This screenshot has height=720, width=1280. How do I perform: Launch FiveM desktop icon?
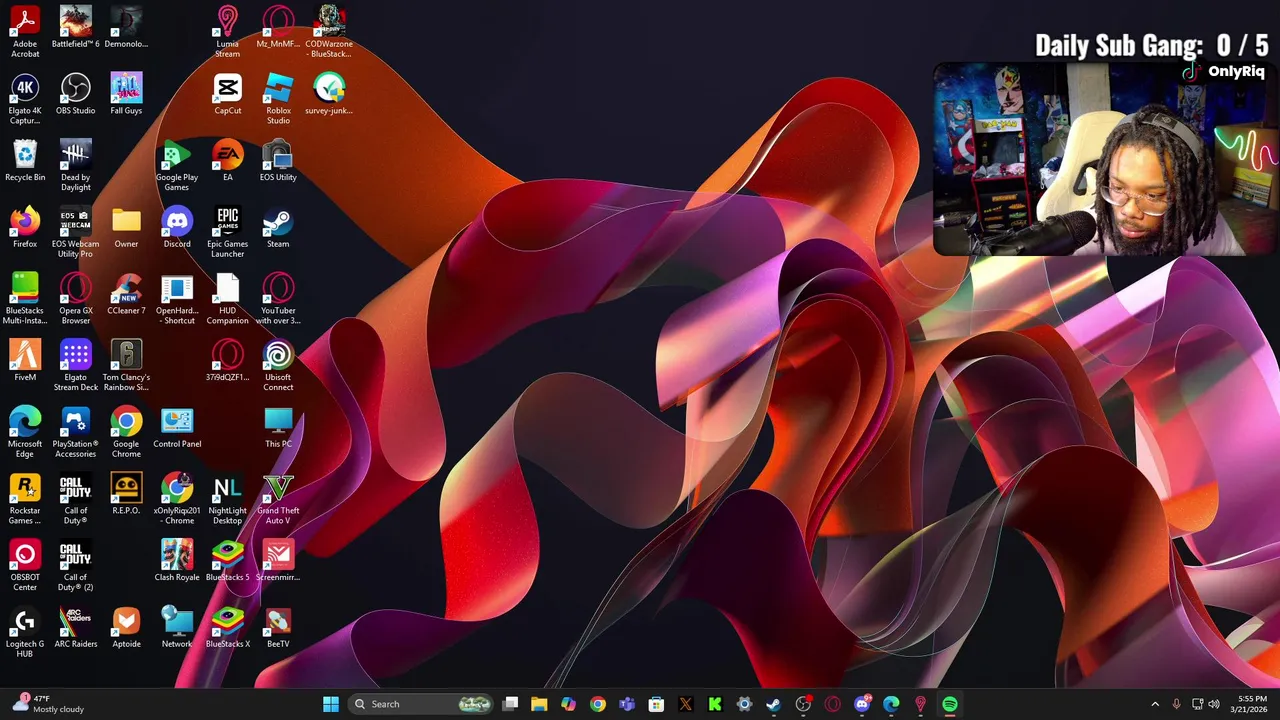[25, 361]
